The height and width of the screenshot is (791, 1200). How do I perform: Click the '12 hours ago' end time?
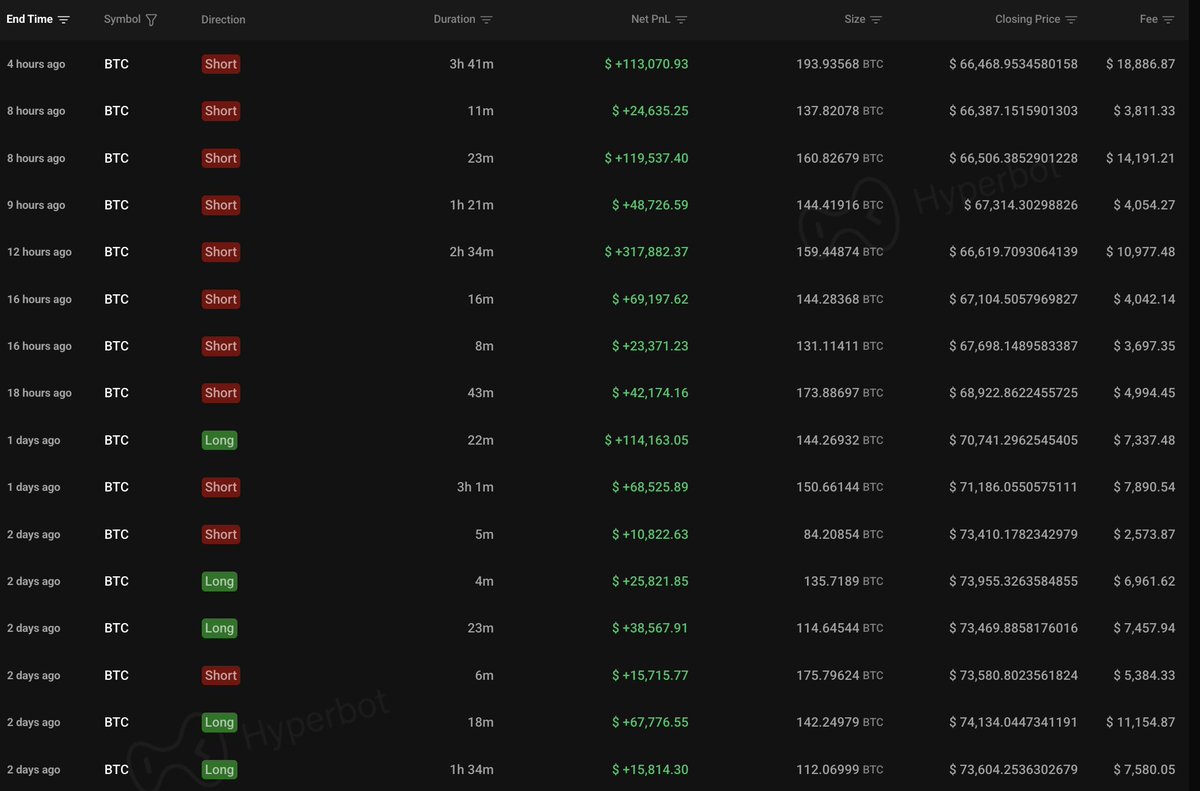[39, 252]
